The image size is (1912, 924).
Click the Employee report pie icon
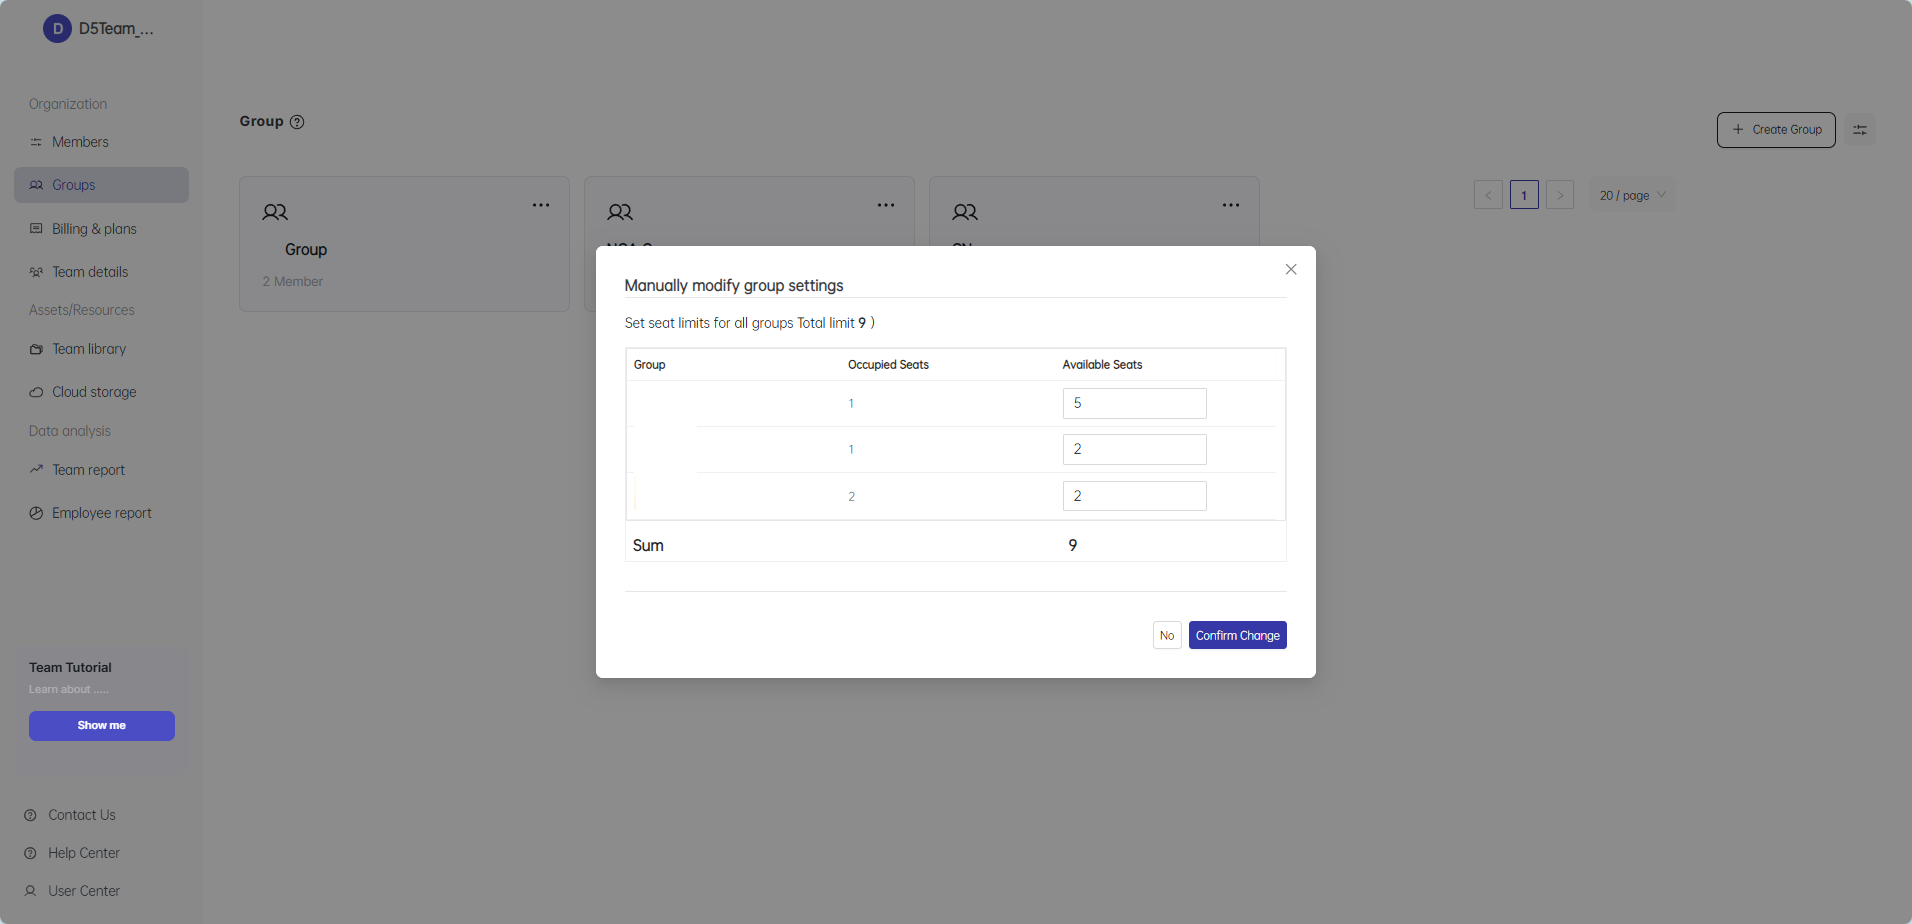click(x=36, y=513)
